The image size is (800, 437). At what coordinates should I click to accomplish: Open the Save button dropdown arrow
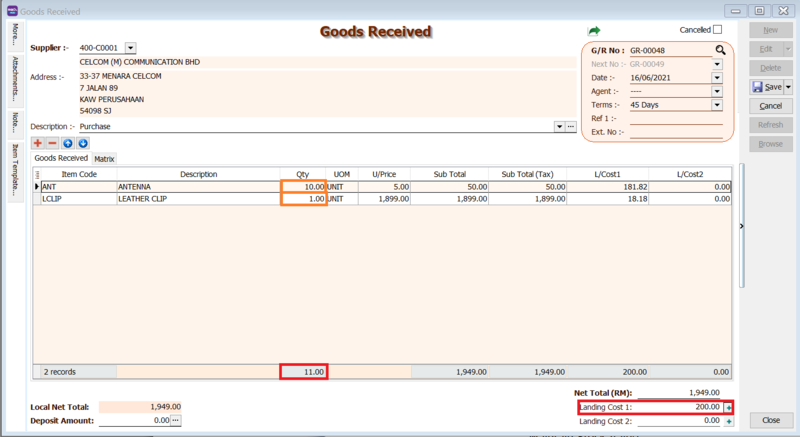click(x=789, y=87)
